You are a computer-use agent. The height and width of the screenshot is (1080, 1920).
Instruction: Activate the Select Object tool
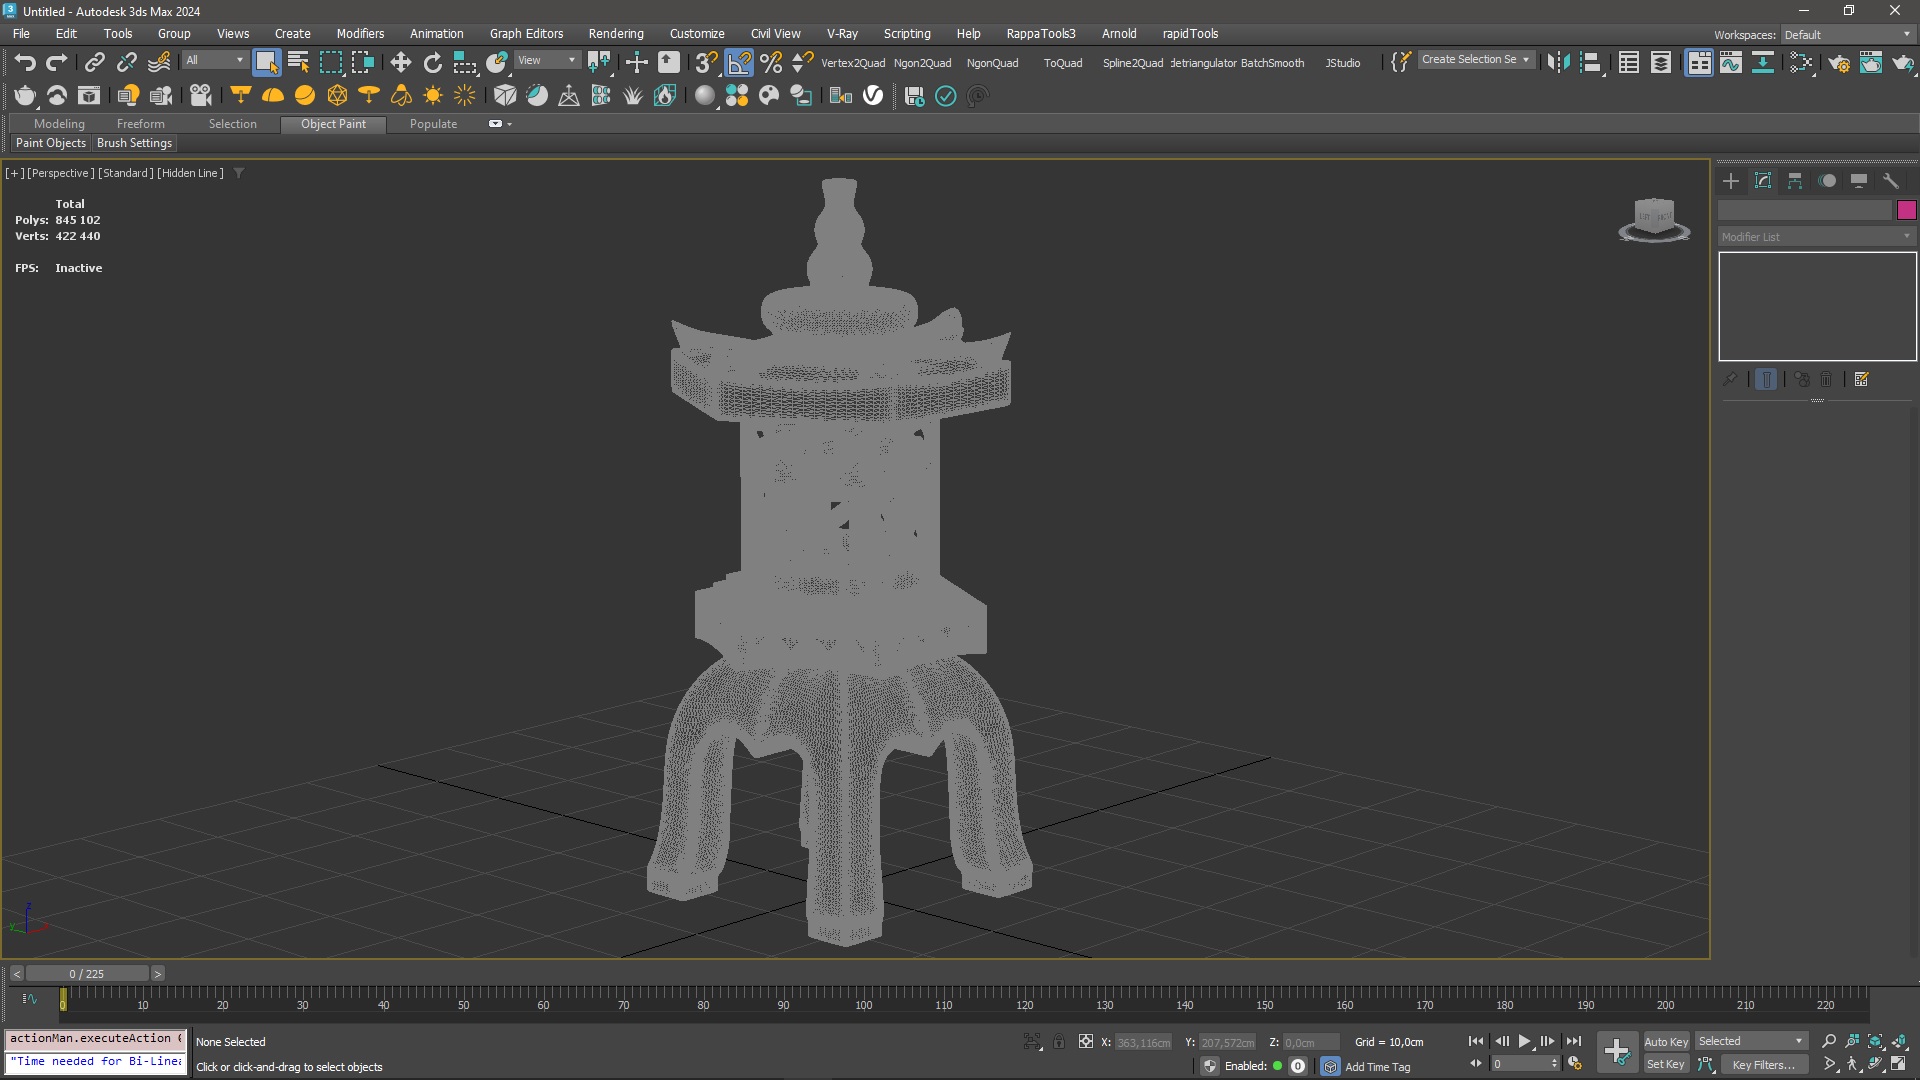[x=266, y=62]
